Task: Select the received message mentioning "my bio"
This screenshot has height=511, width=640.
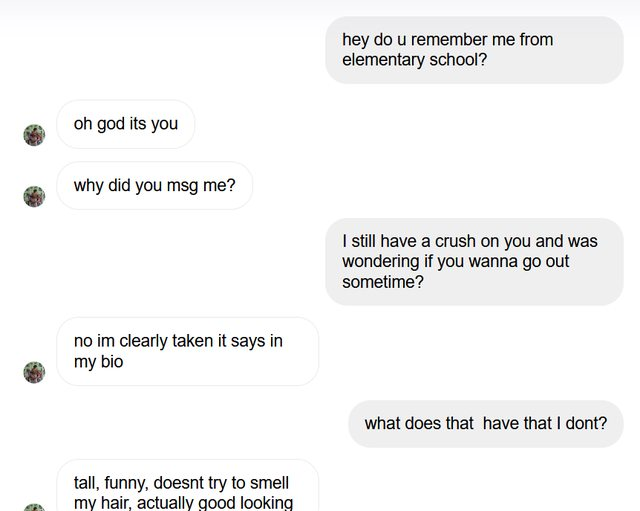Action: click(x=188, y=351)
